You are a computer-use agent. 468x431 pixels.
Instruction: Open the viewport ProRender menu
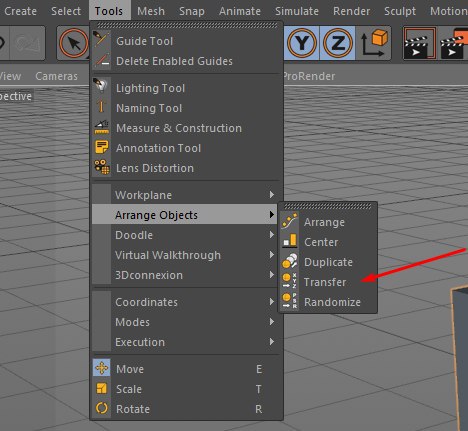(x=309, y=76)
